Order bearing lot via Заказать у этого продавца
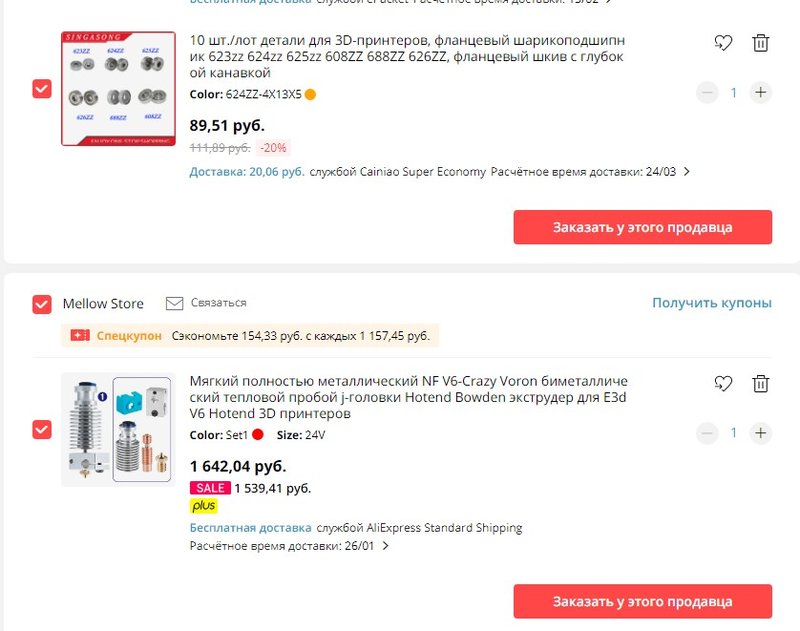This screenshot has height=631, width=800. (x=642, y=227)
